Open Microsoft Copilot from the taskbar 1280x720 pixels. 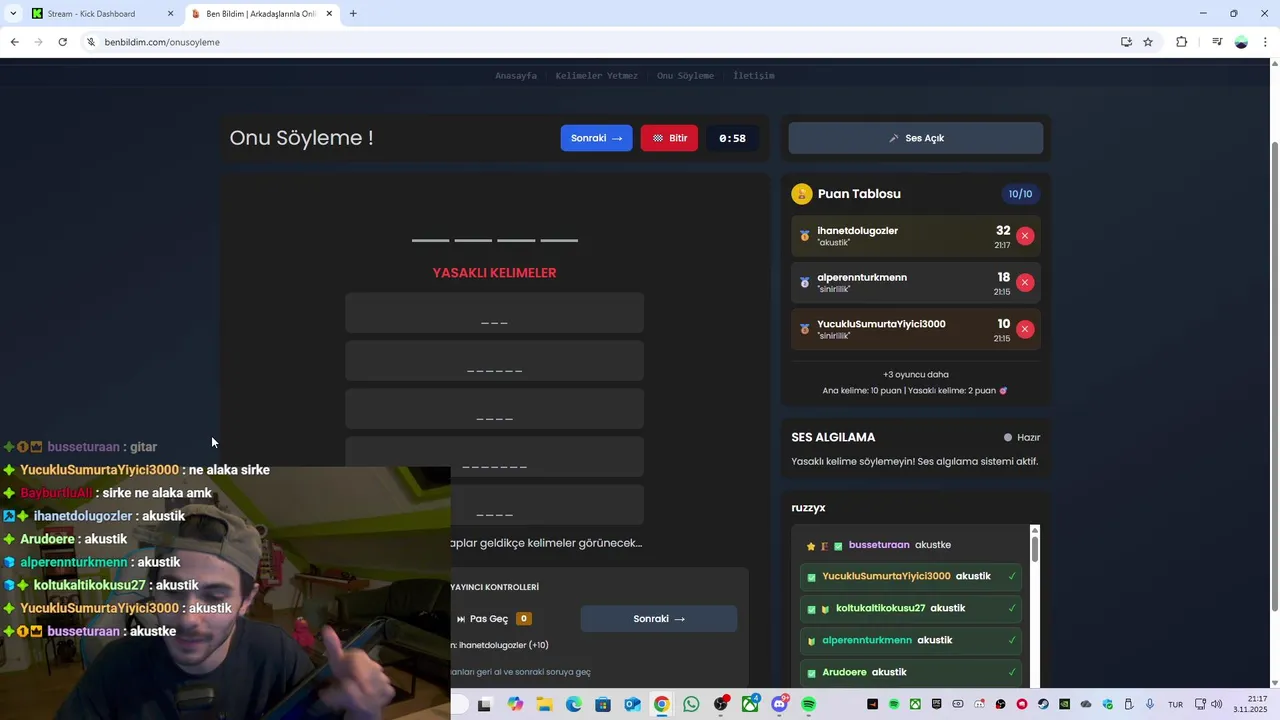[x=515, y=705]
